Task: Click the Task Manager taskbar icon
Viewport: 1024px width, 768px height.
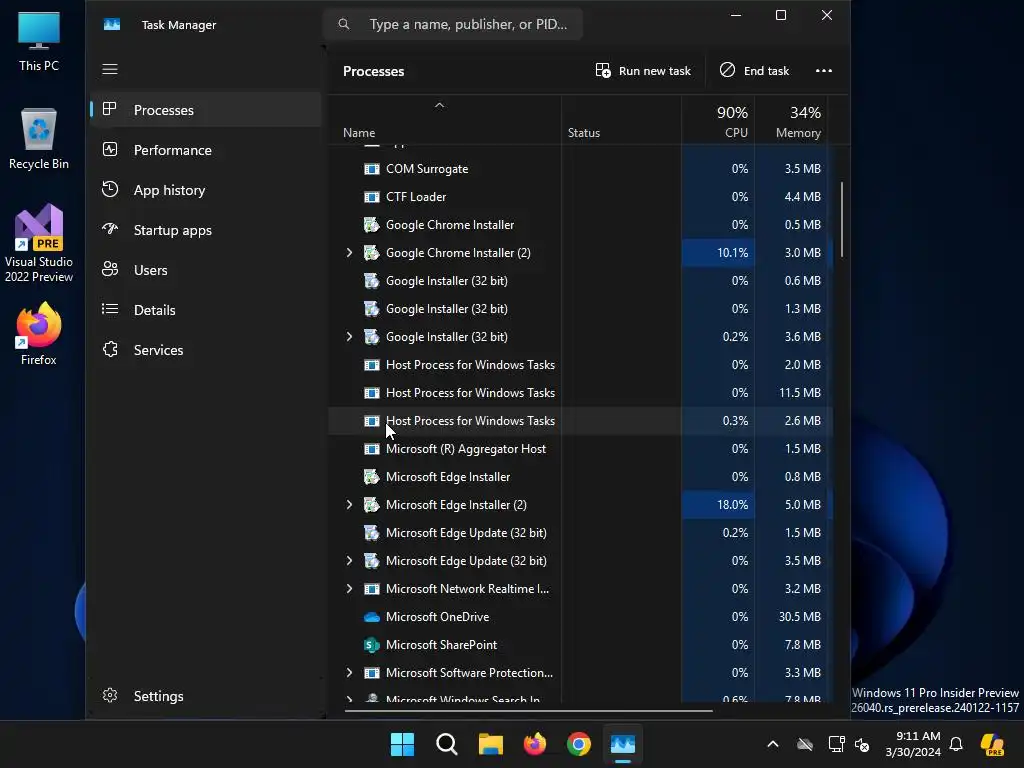Action: (x=622, y=744)
